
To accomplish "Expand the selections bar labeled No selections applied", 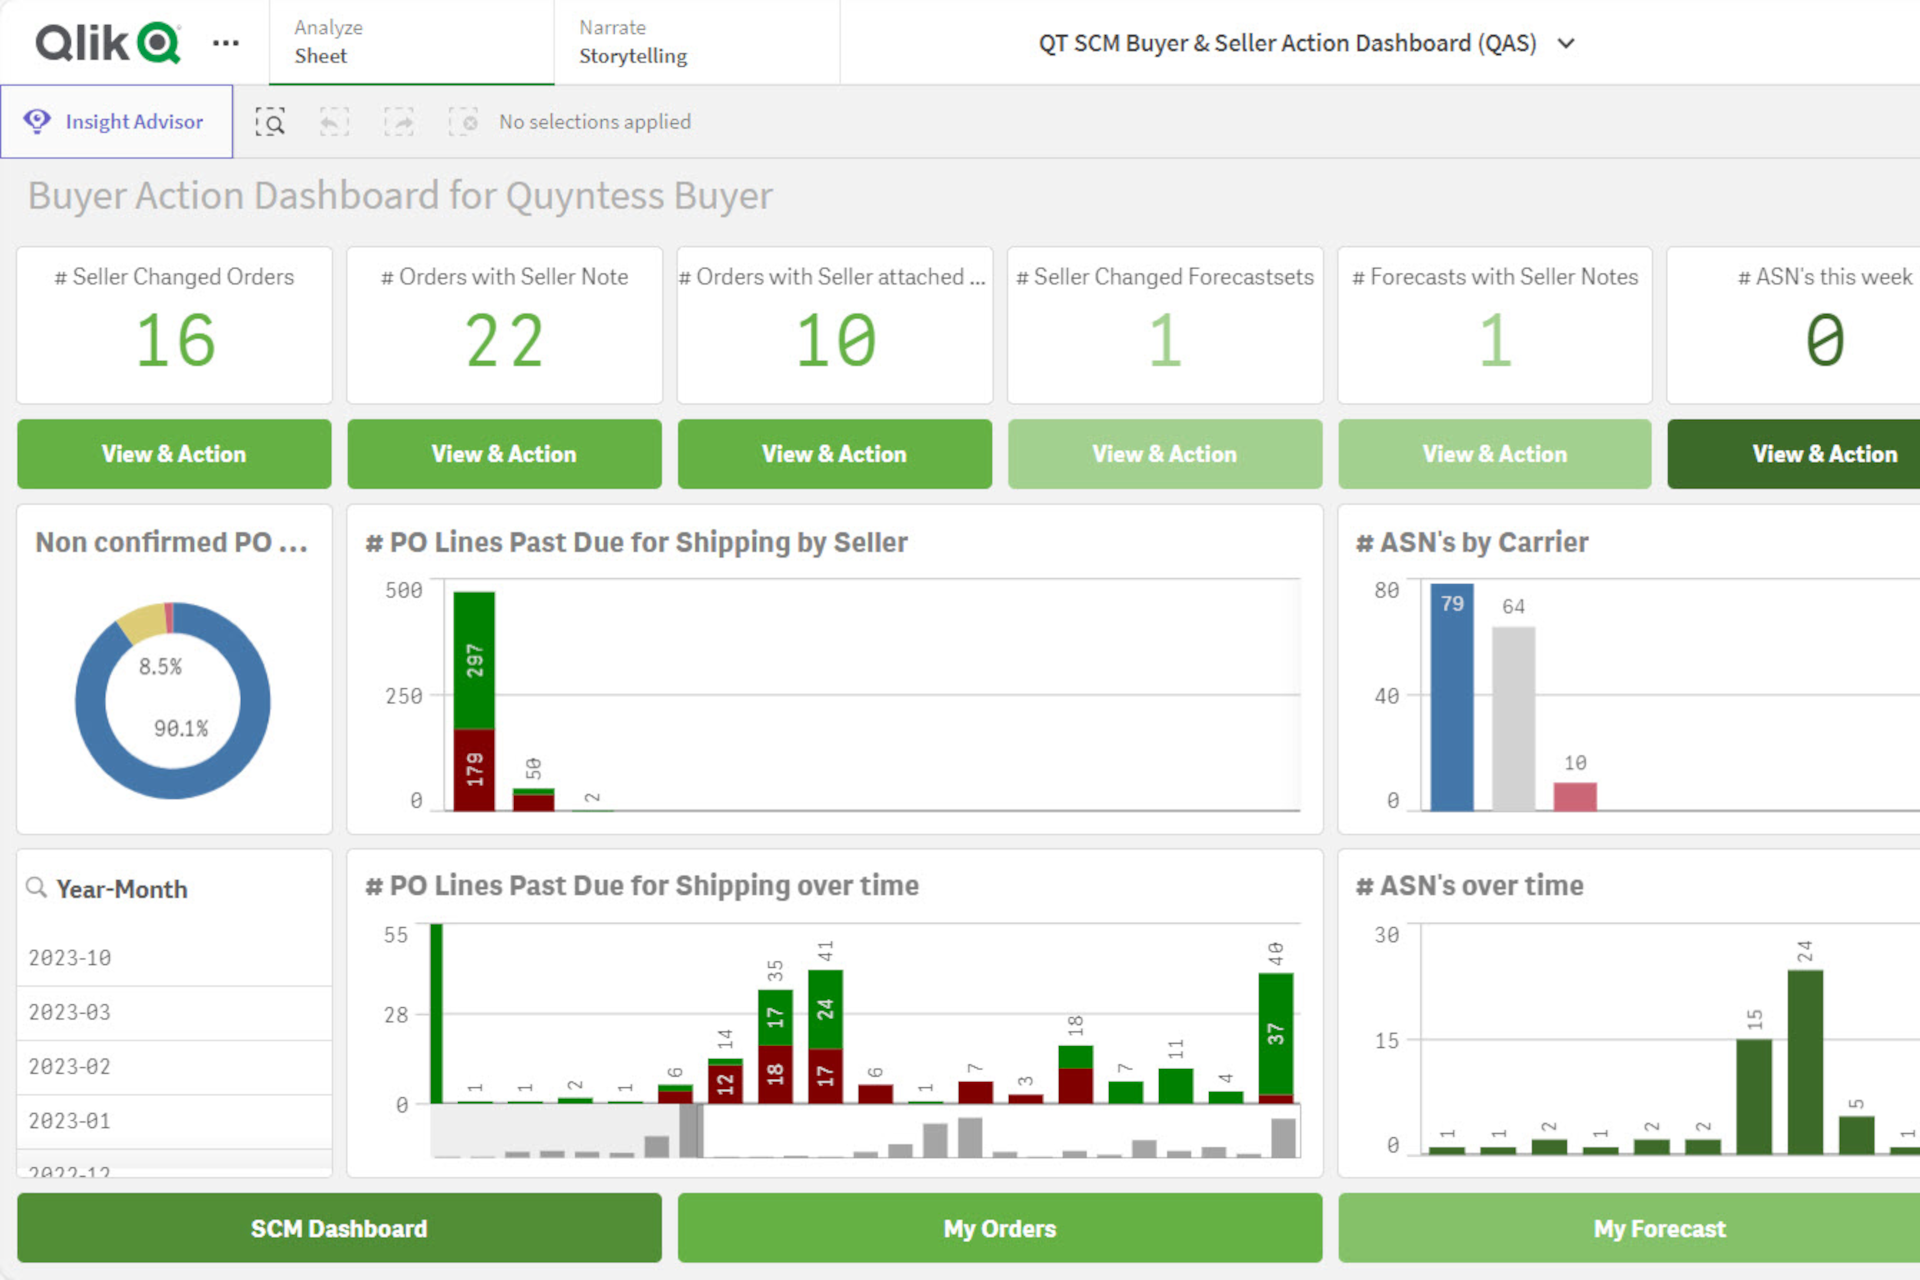I will coord(595,121).
